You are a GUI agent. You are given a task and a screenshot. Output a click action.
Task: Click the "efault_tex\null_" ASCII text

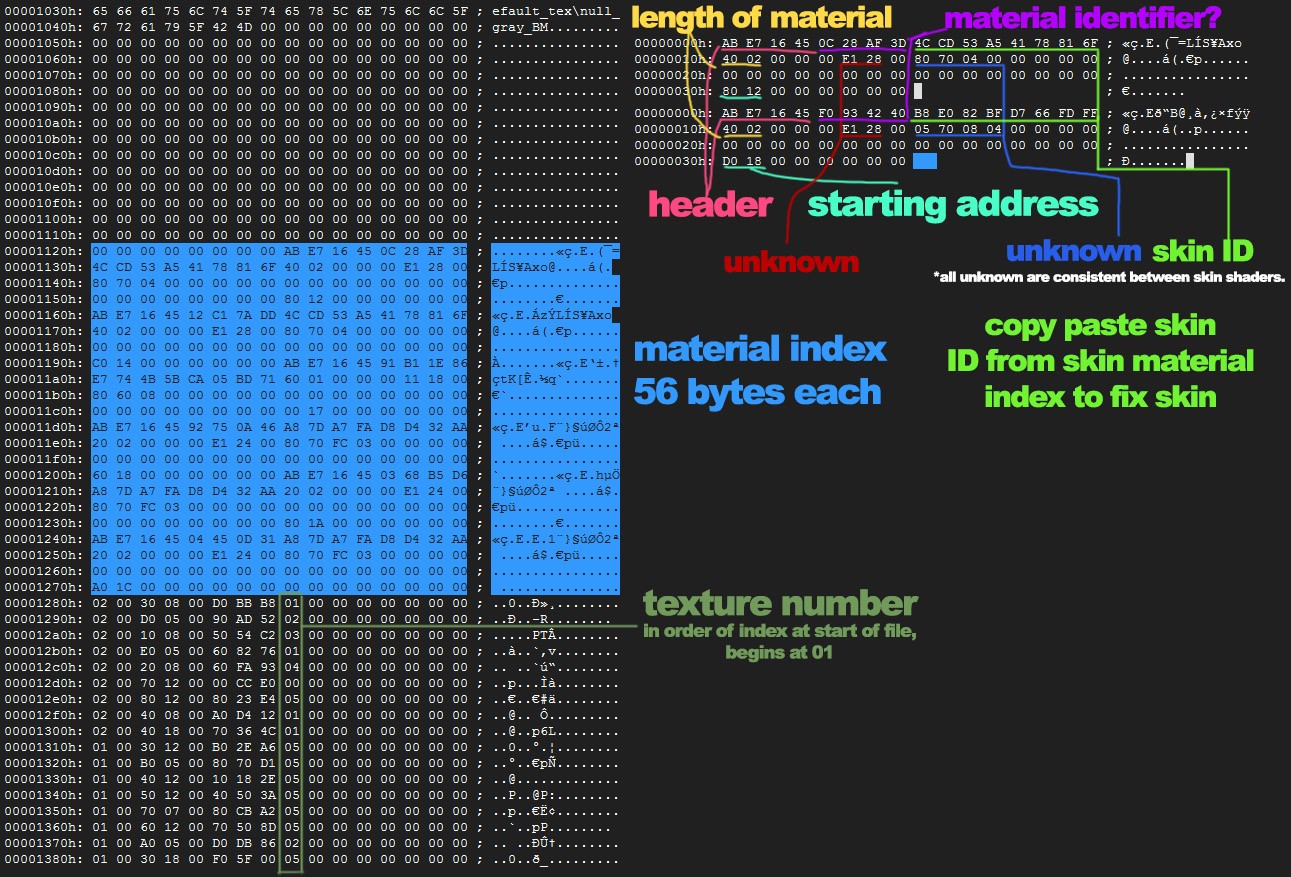556,8
